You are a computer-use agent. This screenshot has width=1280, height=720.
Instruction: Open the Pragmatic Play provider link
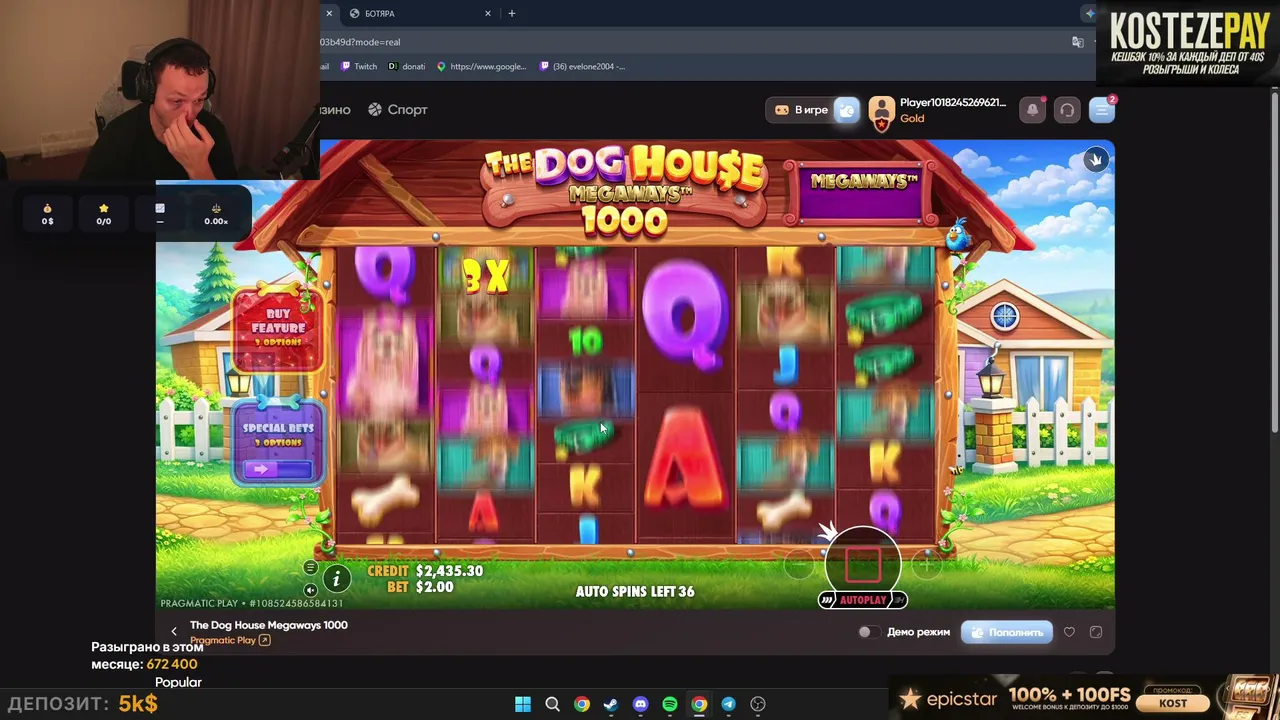coord(230,640)
